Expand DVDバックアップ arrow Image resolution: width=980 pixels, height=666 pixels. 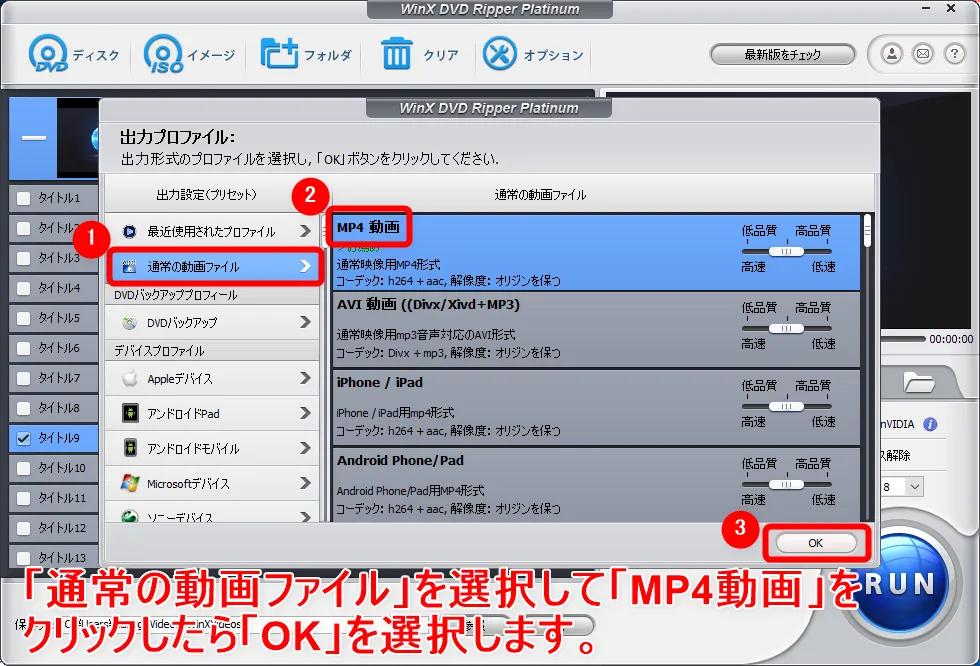click(305, 322)
